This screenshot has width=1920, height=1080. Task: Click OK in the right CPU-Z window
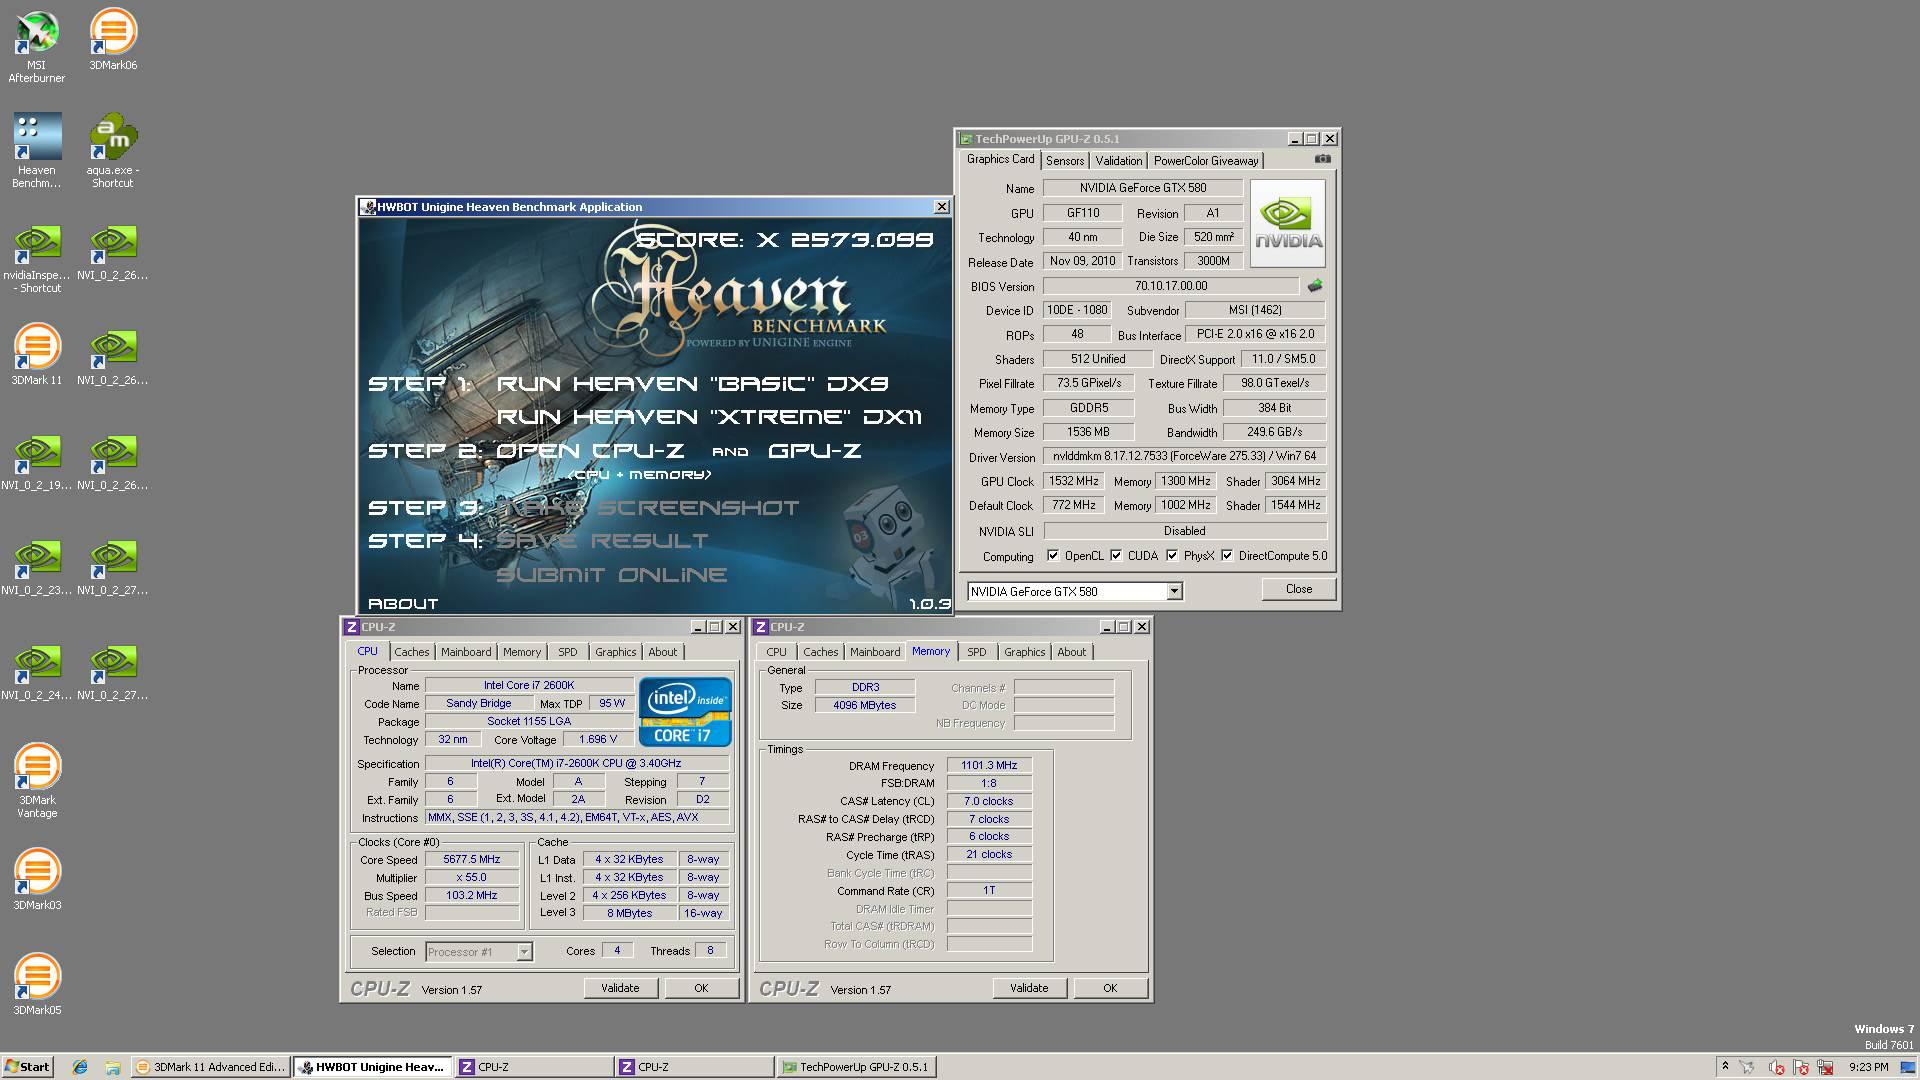tap(1110, 988)
